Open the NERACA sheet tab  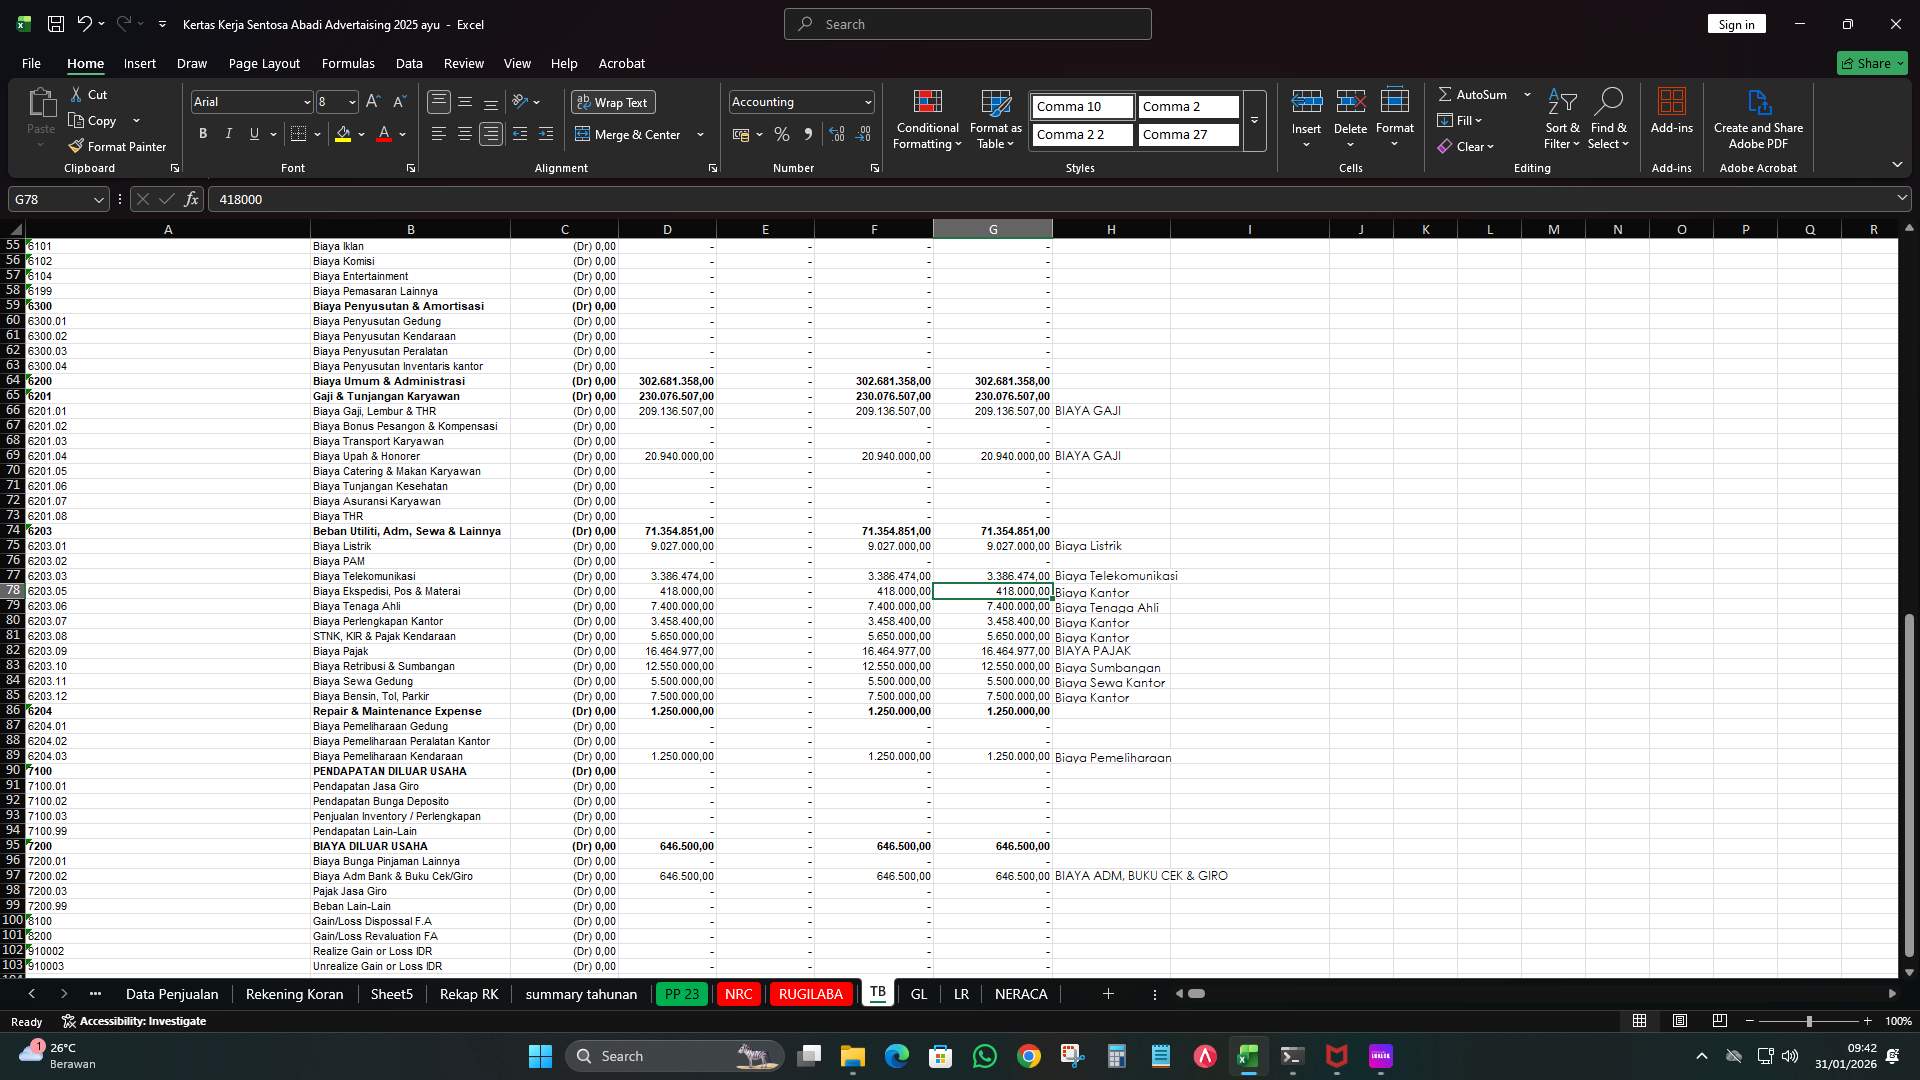(x=1021, y=993)
